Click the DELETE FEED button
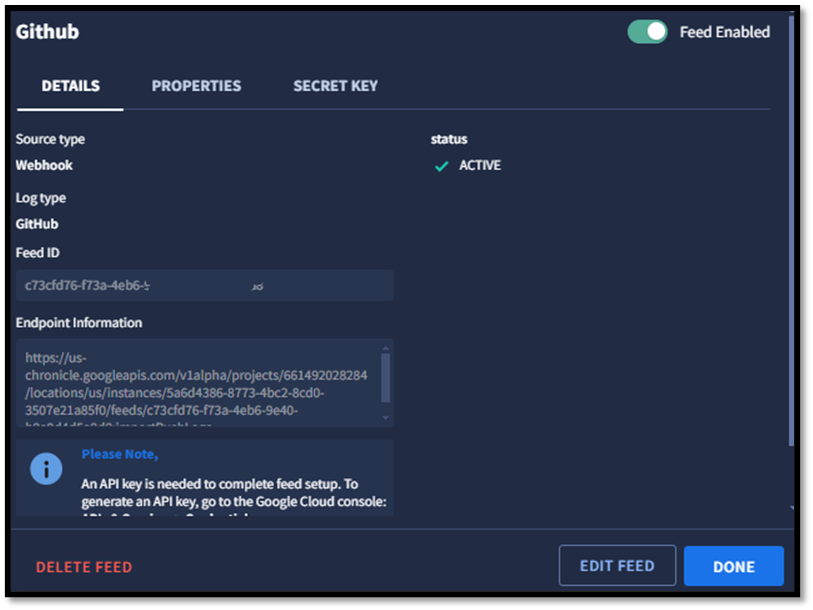Screen dimensions: 813x610 84,567
